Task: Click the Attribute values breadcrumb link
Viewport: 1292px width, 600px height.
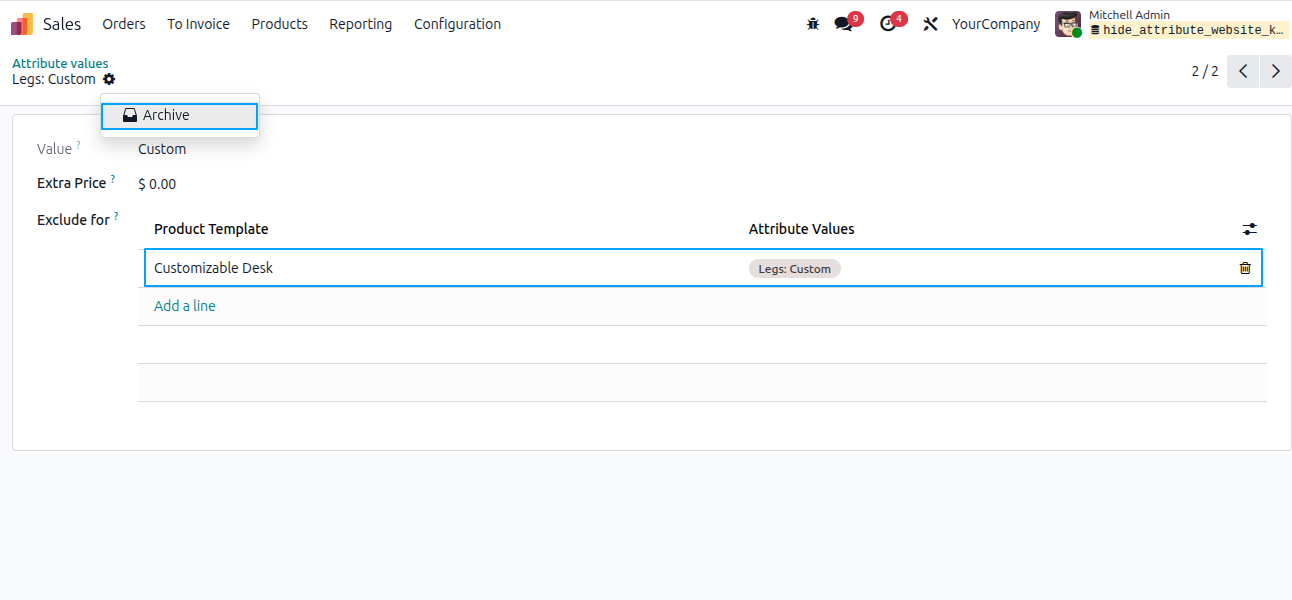Action: pos(60,63)
